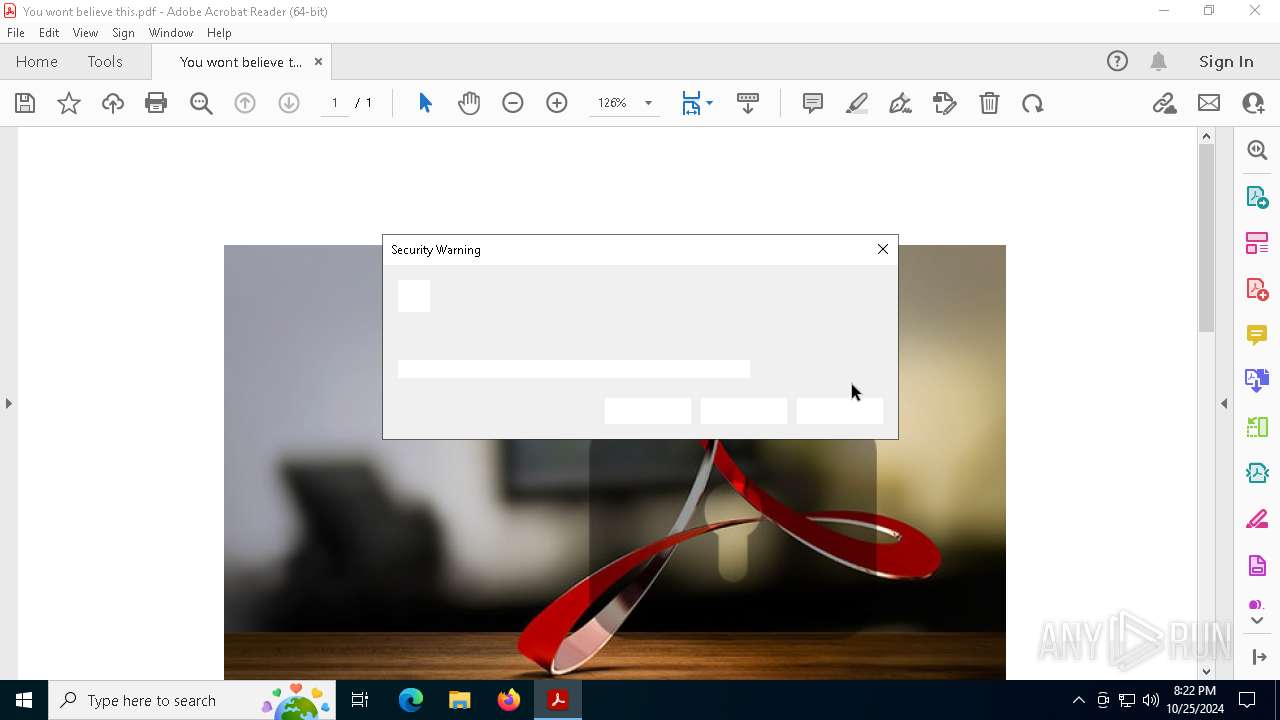This screenshot has width=1280, height=720.
Task: Open the Windows Start menu
Action: point(24,700)
